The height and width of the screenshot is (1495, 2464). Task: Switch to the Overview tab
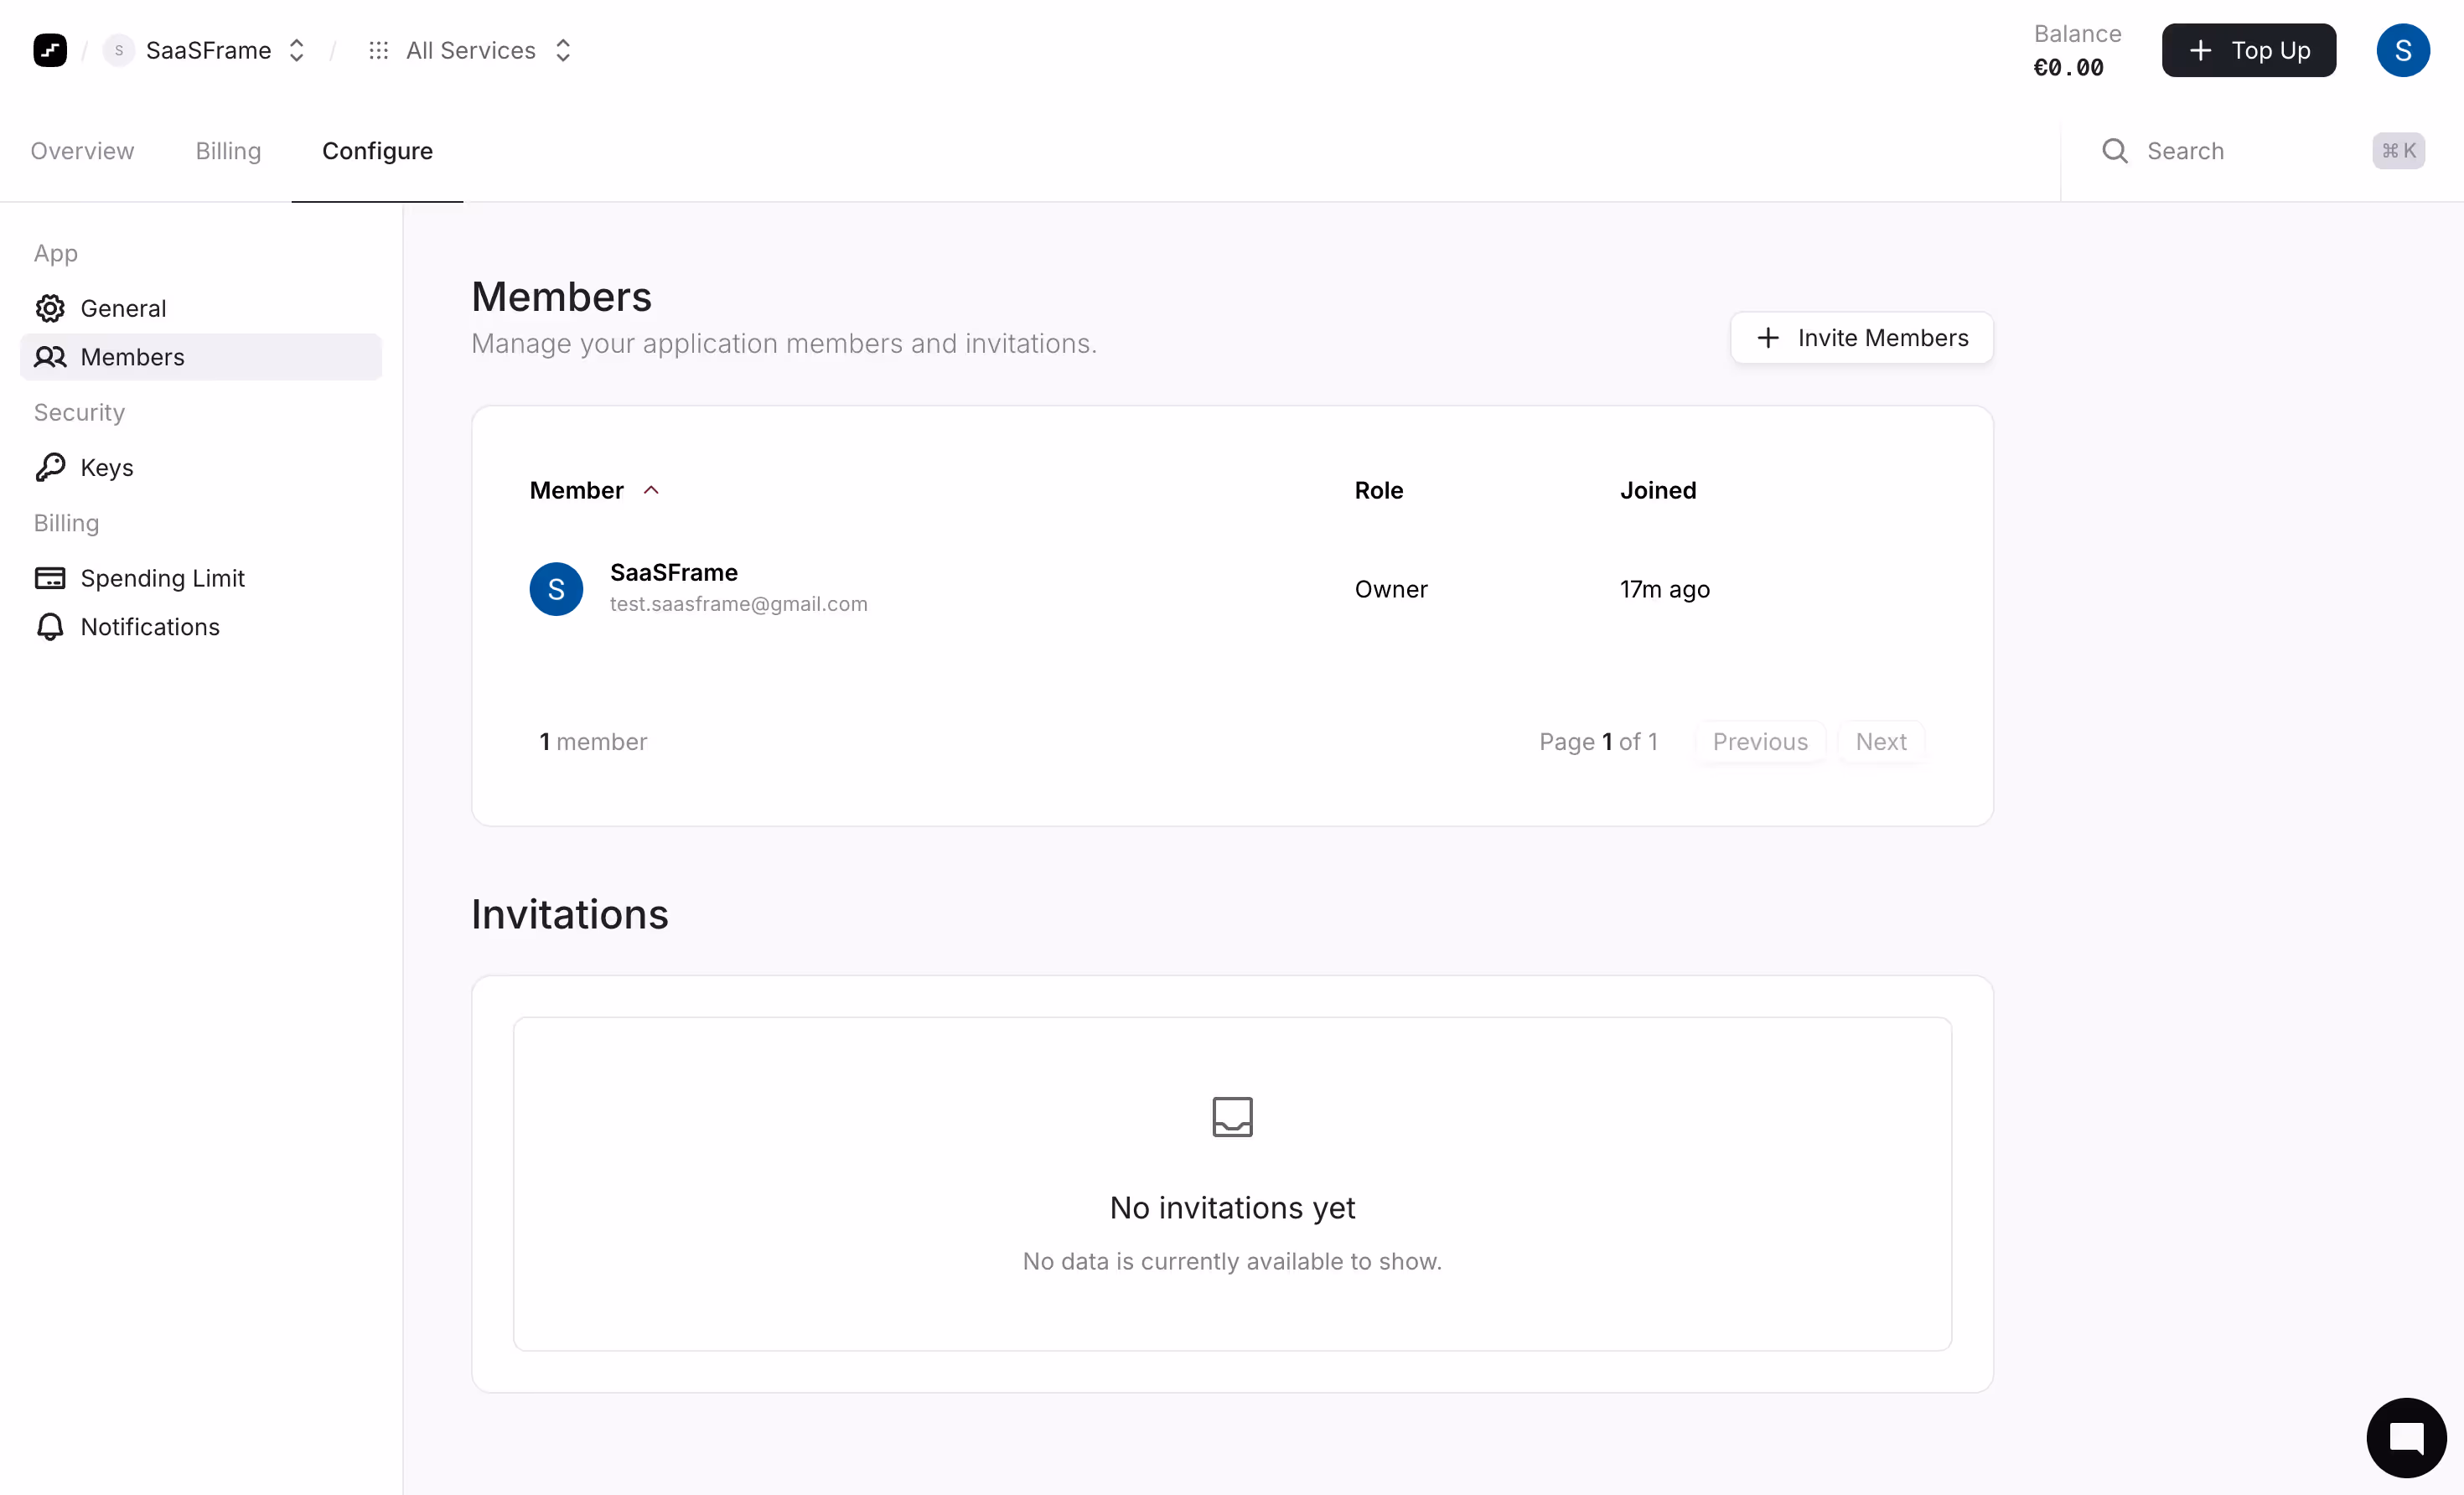point(82,151)
